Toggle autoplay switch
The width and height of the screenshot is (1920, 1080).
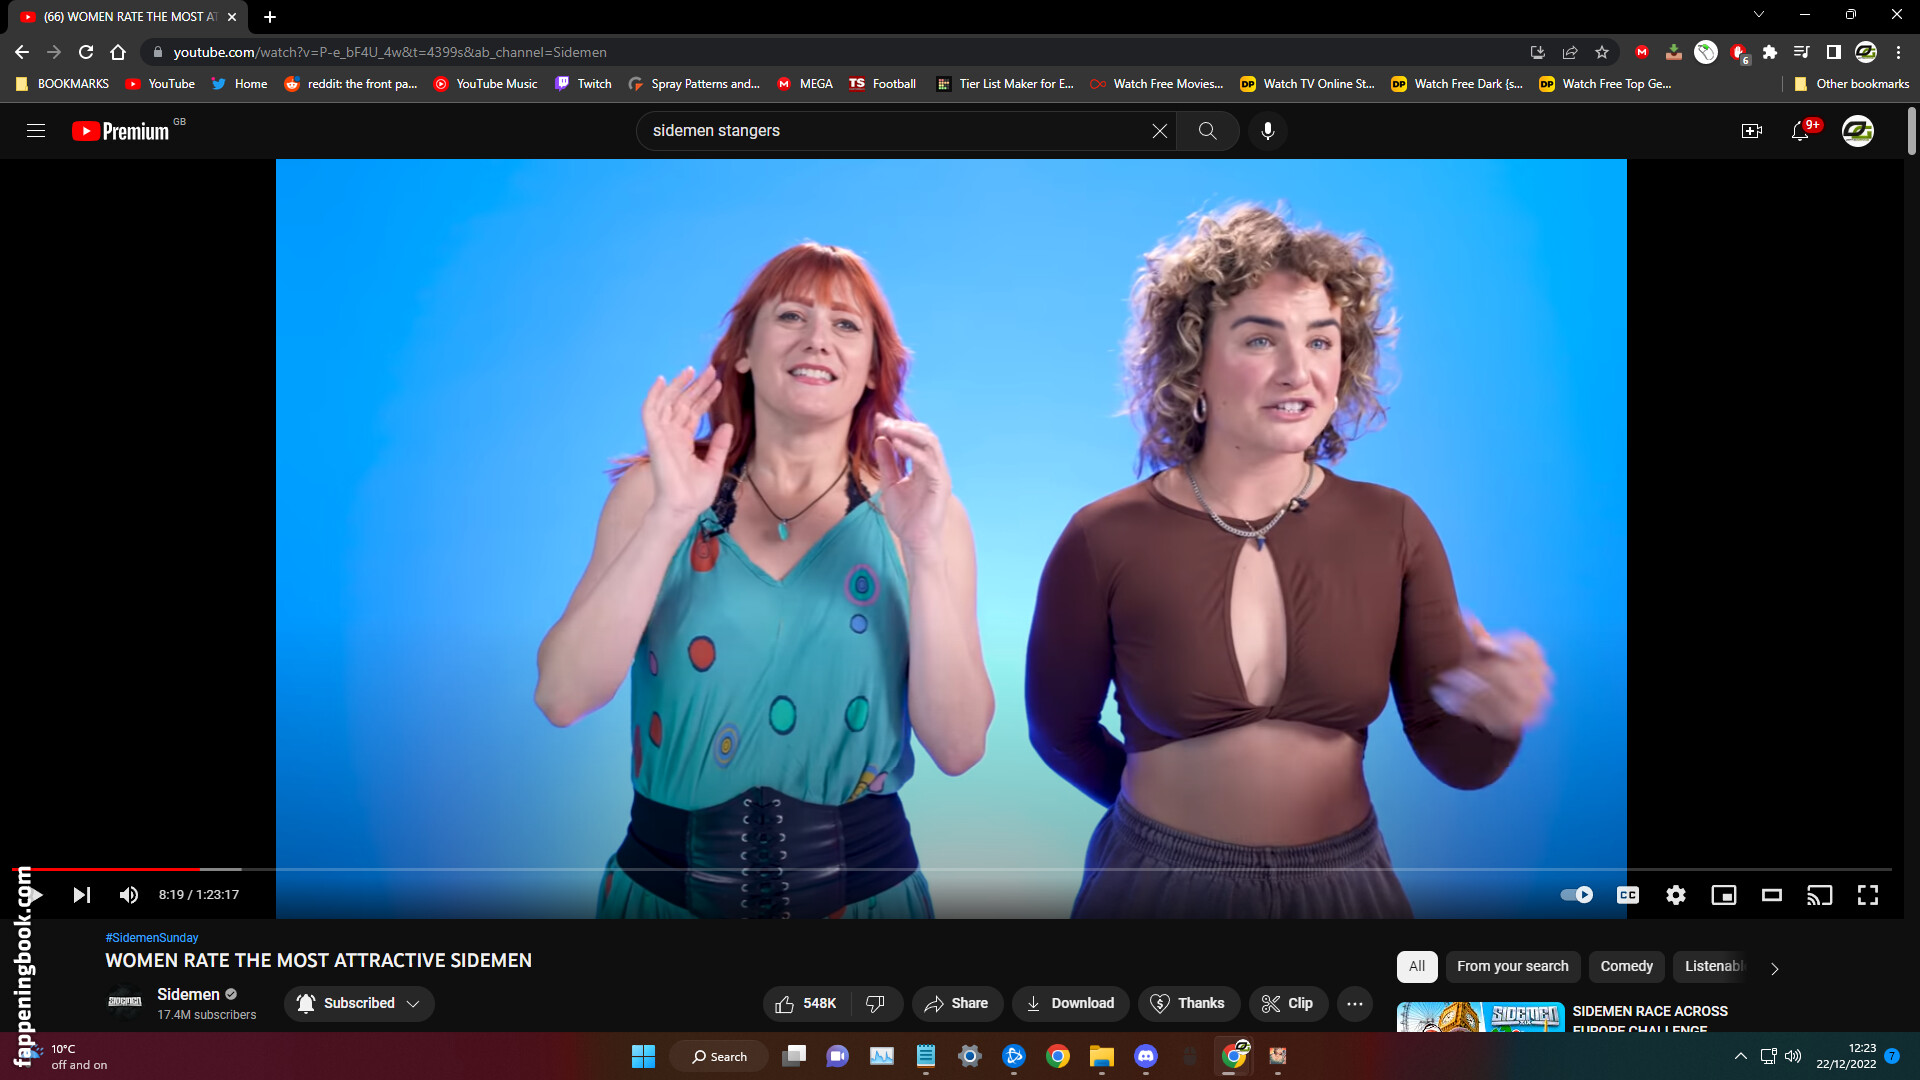[1576, 895]
